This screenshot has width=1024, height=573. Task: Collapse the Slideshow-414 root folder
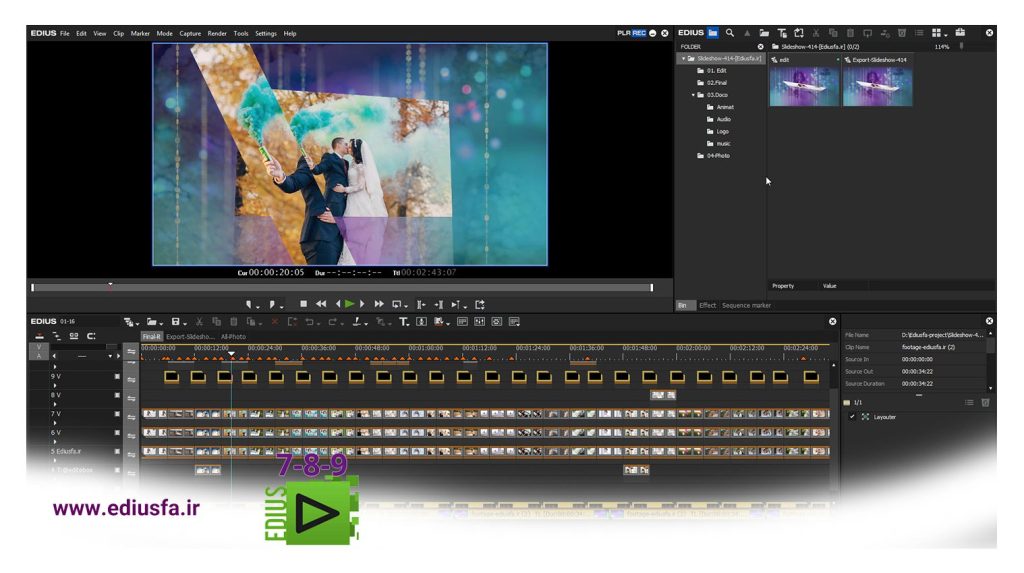[x=684, y=59]
